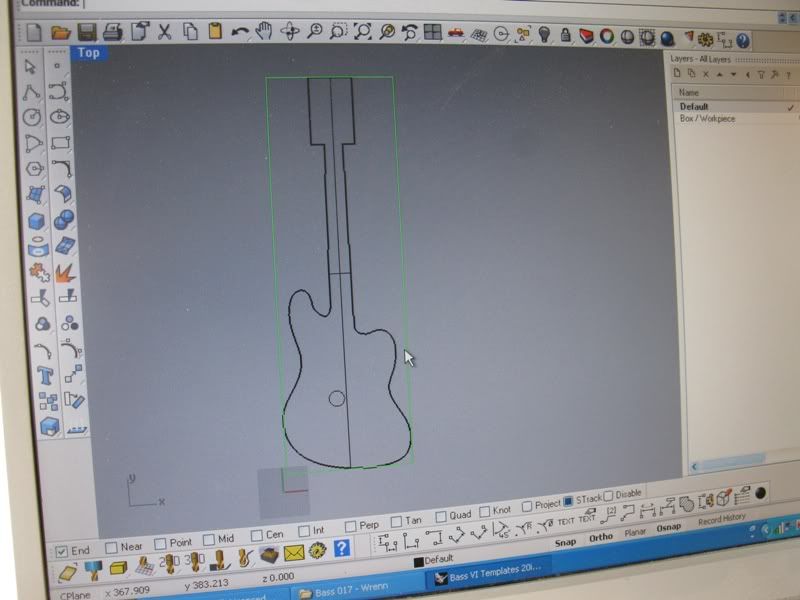Screen dimensions: 800x600
Task: Click the Puzzle piece Join icon
Action: 39,272
